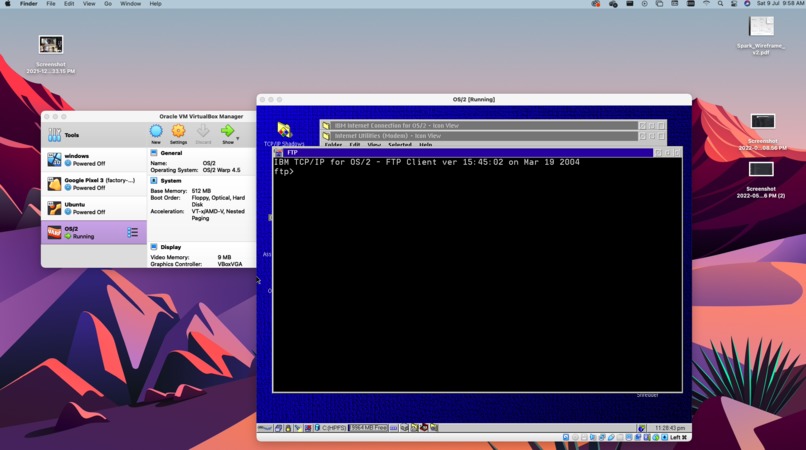This screenshot has width=806, height=450.
Task: Click the OS/2 WarpCenter button
Action: [265, 427]
